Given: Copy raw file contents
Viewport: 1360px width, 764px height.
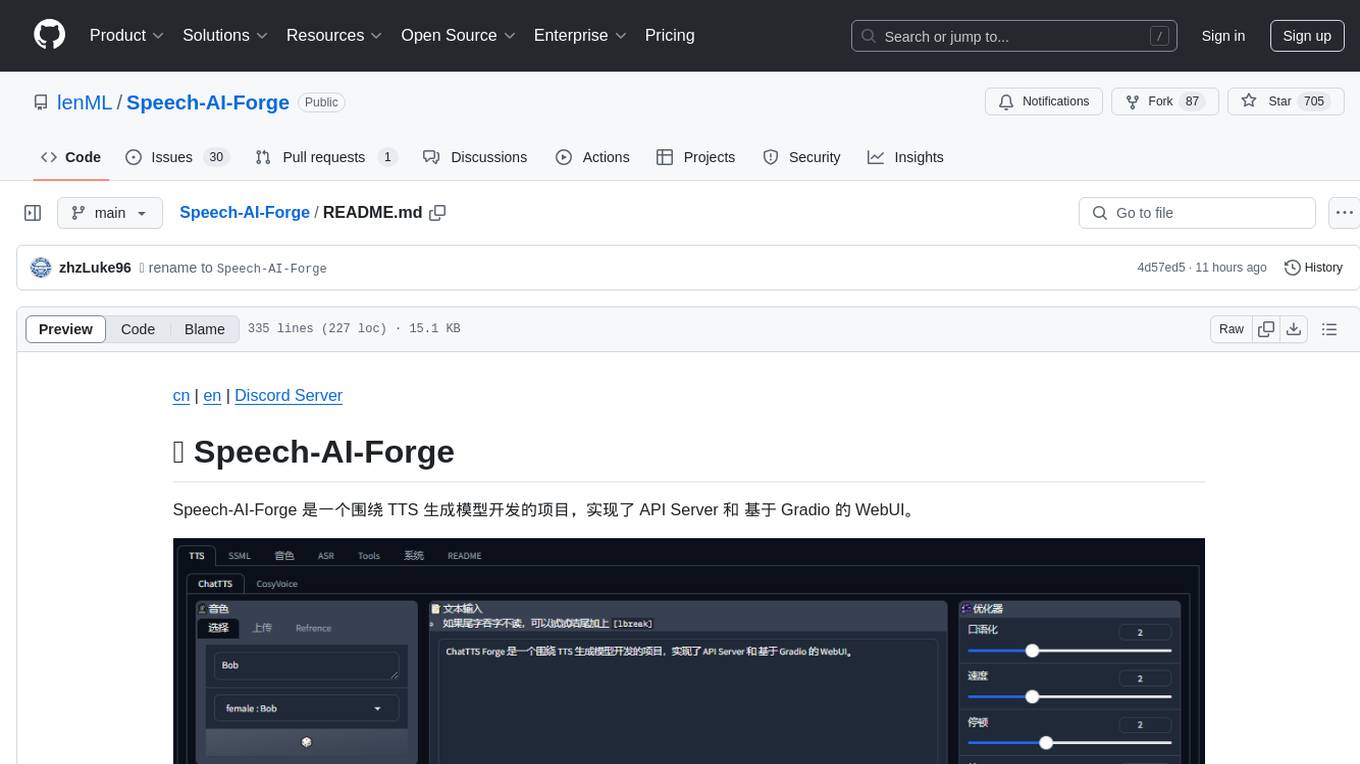Looking at the screenshot, I should (x=1266, y=329).
